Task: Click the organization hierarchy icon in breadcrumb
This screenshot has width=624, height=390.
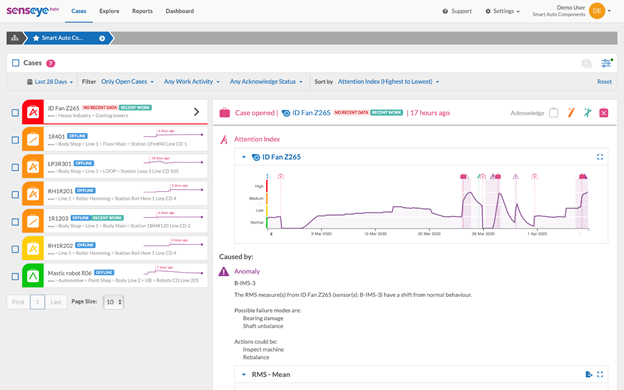Action: click(x=15, y=38)
